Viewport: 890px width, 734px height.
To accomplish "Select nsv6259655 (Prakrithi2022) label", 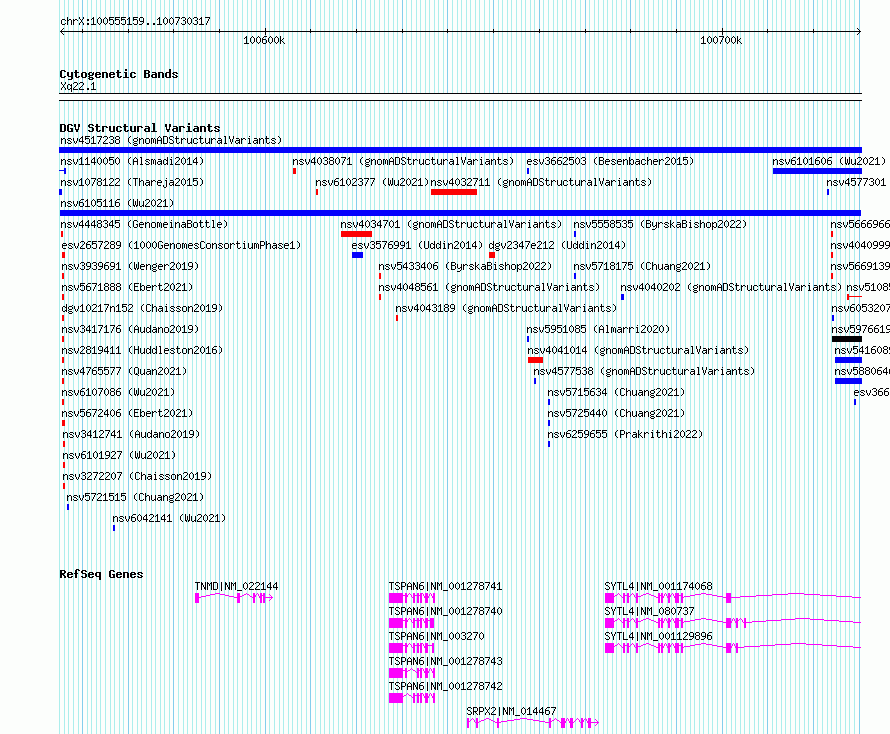I will coord(625,434).
